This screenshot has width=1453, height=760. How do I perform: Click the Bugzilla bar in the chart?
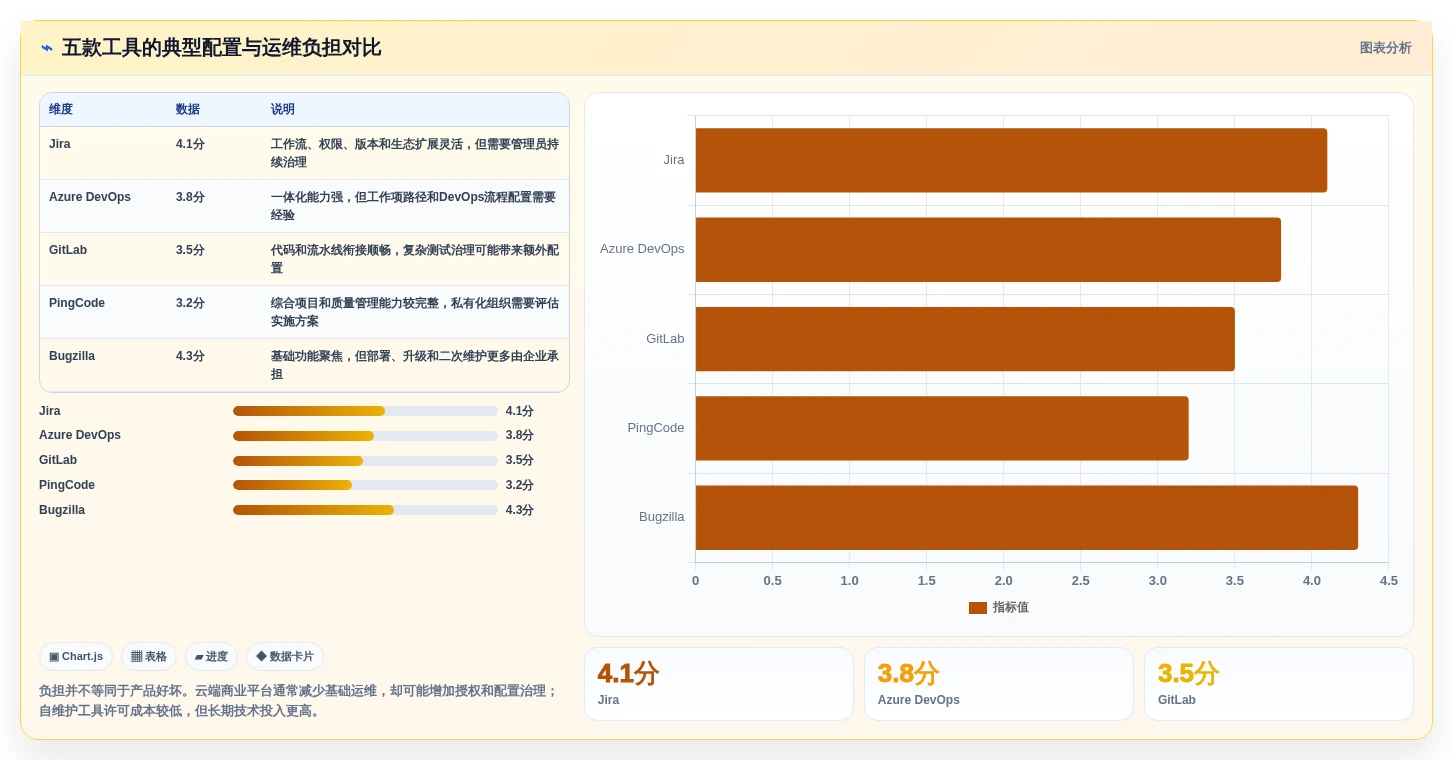click(x=1027, y=518)
